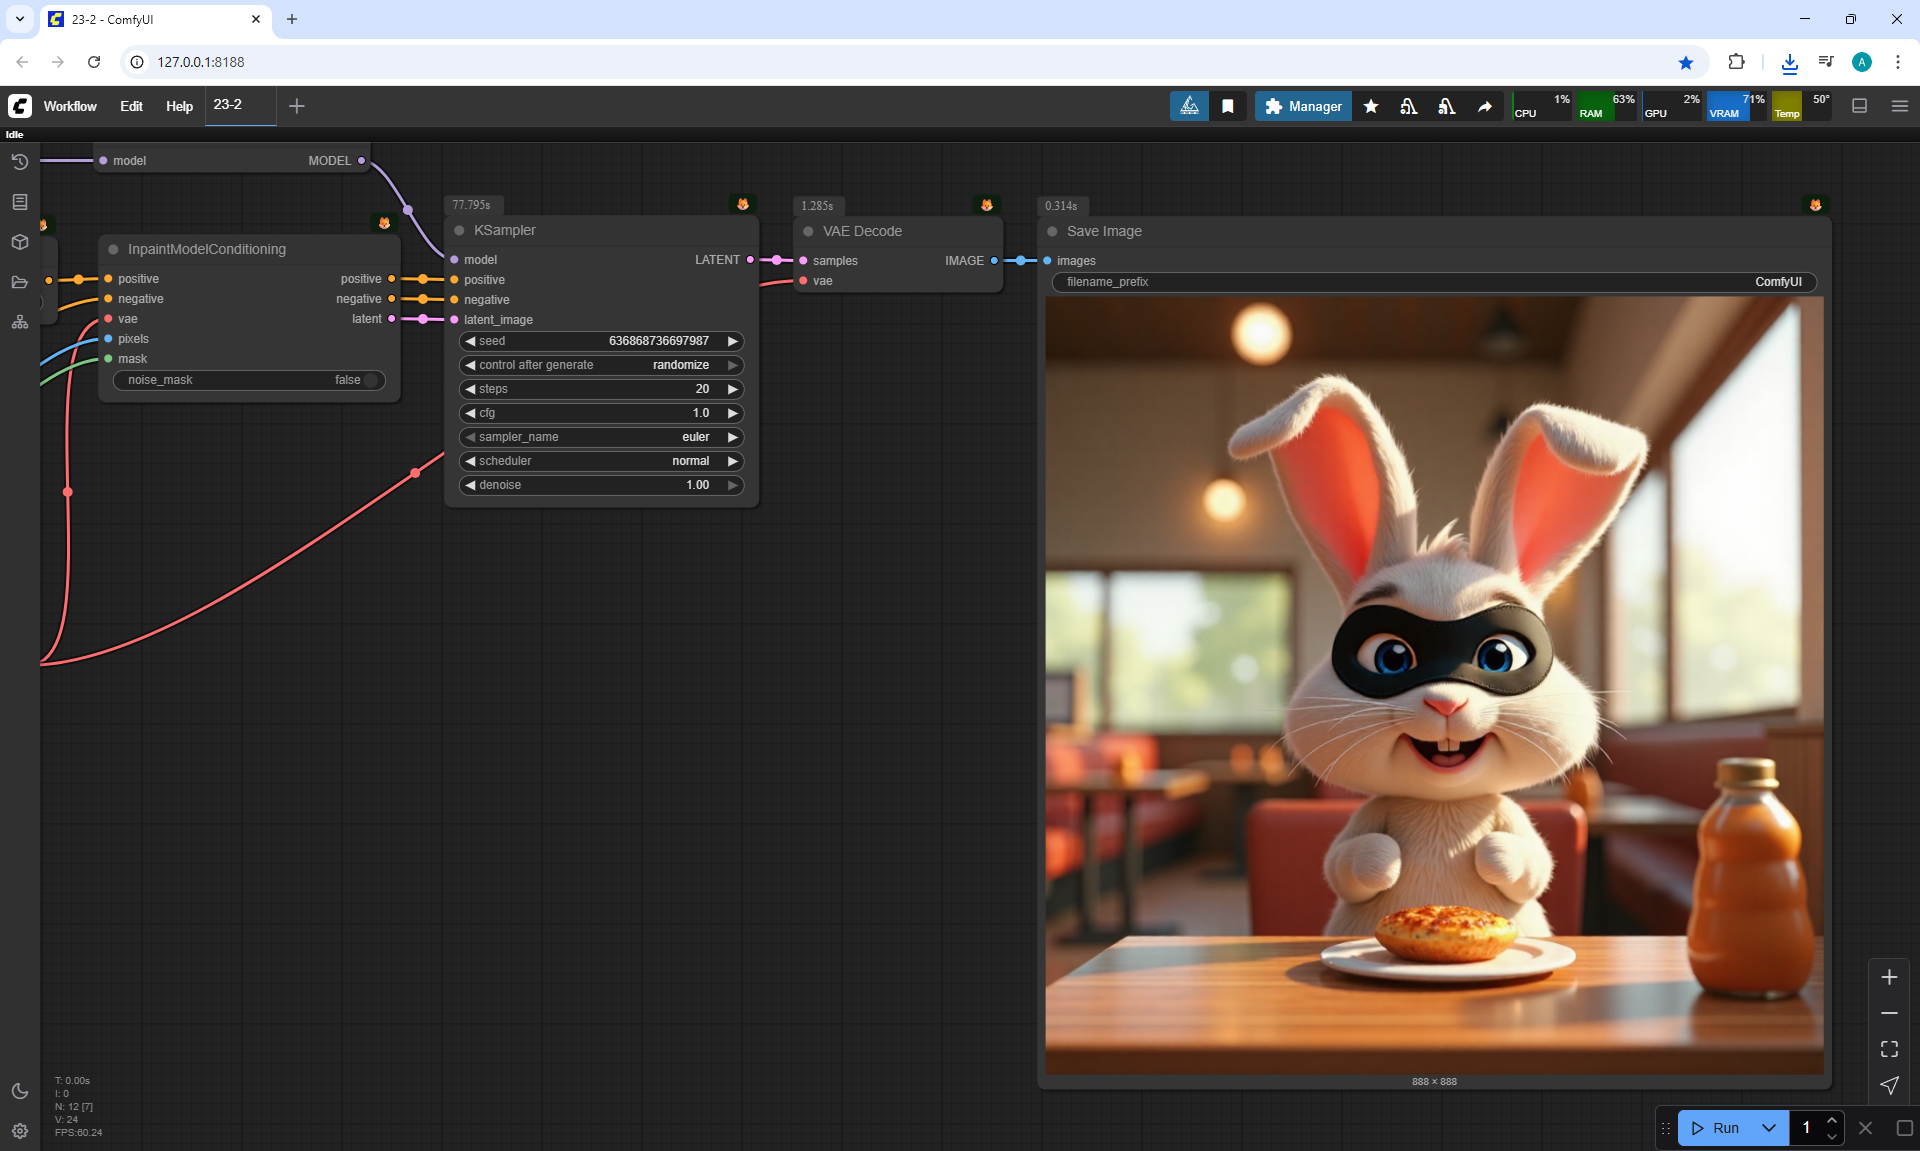Open the scheduler normal combo box
The height and width of the screenshot is (1151, 1920).
pyautogui.click(x=600, y=461)
